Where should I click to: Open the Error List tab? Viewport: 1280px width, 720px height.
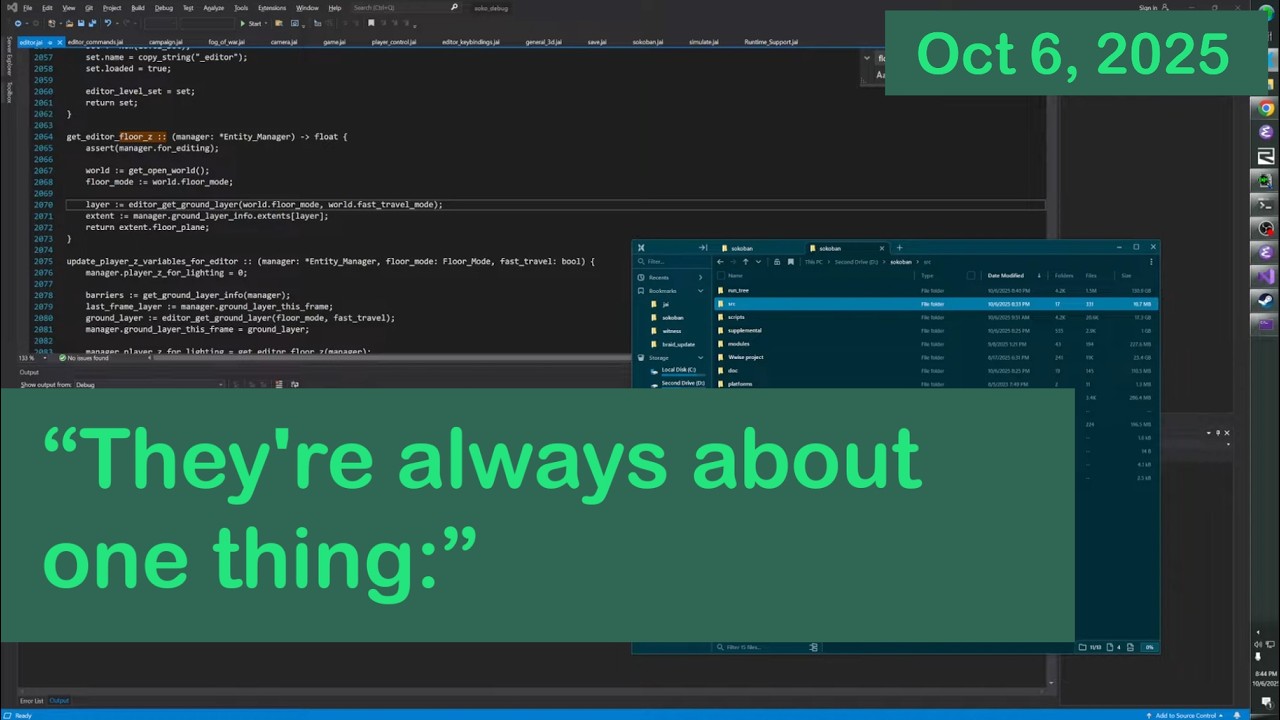click(31, 701)
